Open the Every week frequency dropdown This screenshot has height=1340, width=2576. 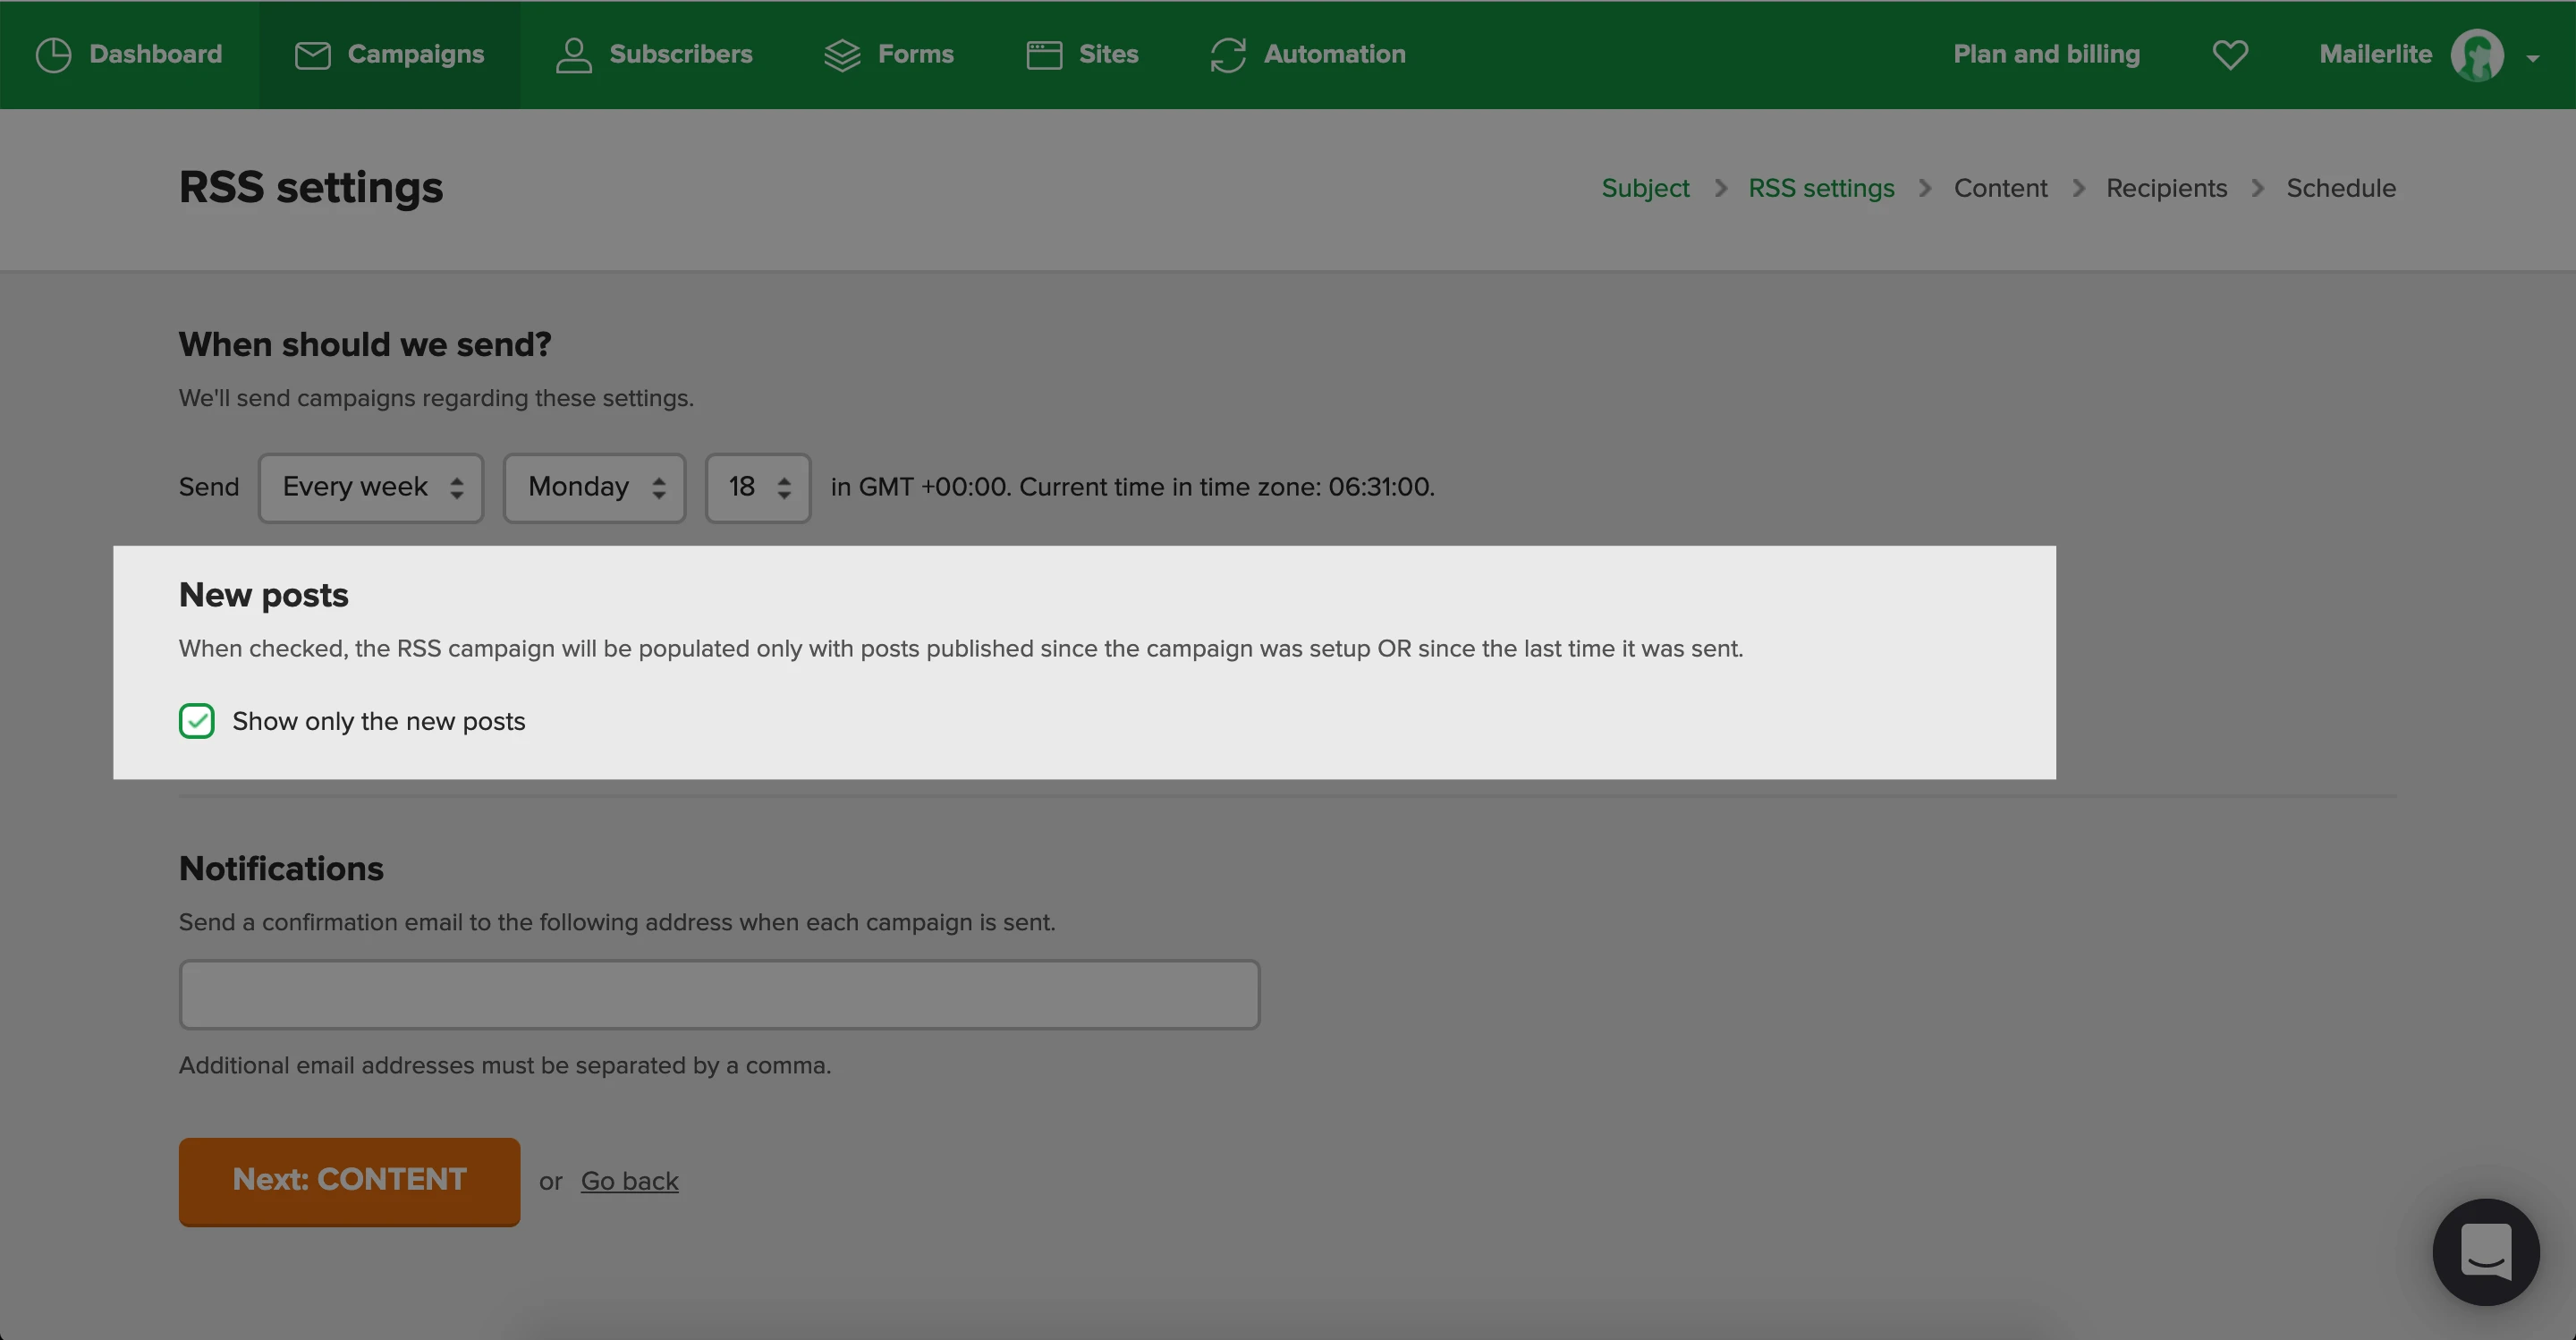pyautogui.click(x=371, y=488)
